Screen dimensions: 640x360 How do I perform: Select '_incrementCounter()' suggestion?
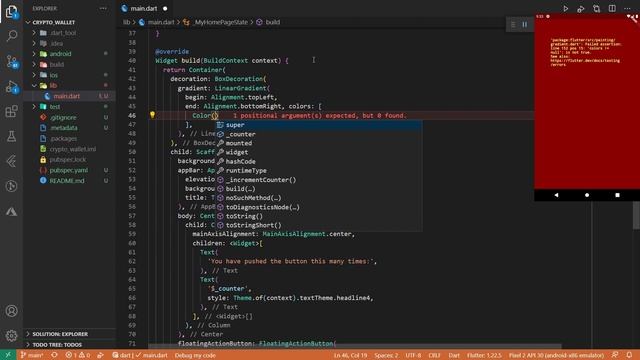click(x=318, y=180)
